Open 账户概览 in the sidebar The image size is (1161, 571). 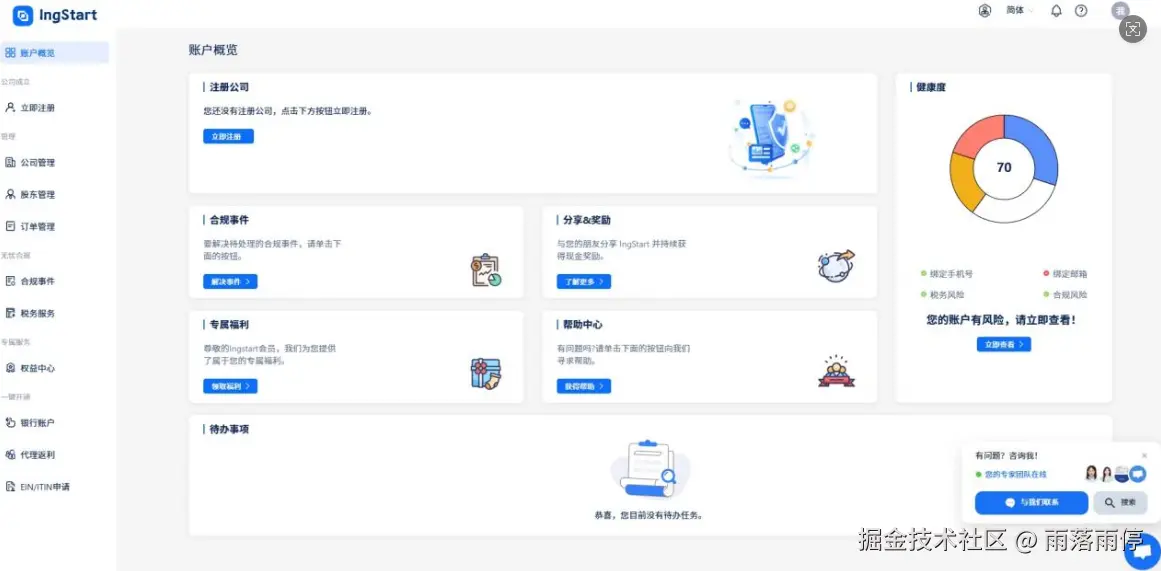tap(55, 53)
